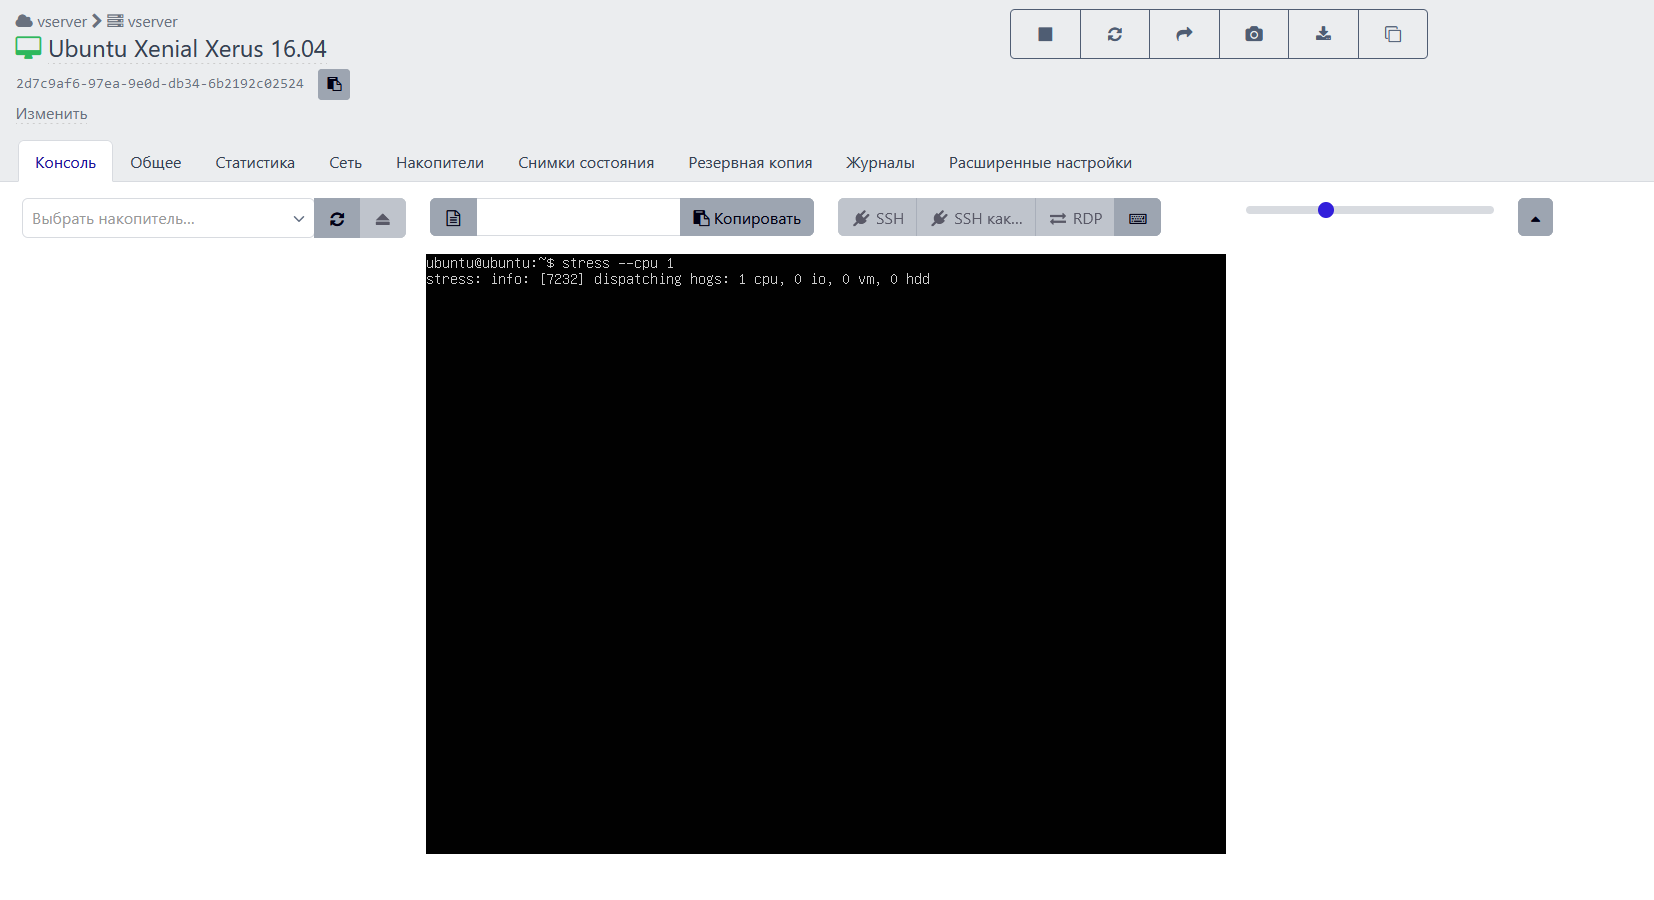The image size is (1654, 900).
Task: Refresh the drive list next to dropdown
Action: pyautogui.click(x=337, y=218)
